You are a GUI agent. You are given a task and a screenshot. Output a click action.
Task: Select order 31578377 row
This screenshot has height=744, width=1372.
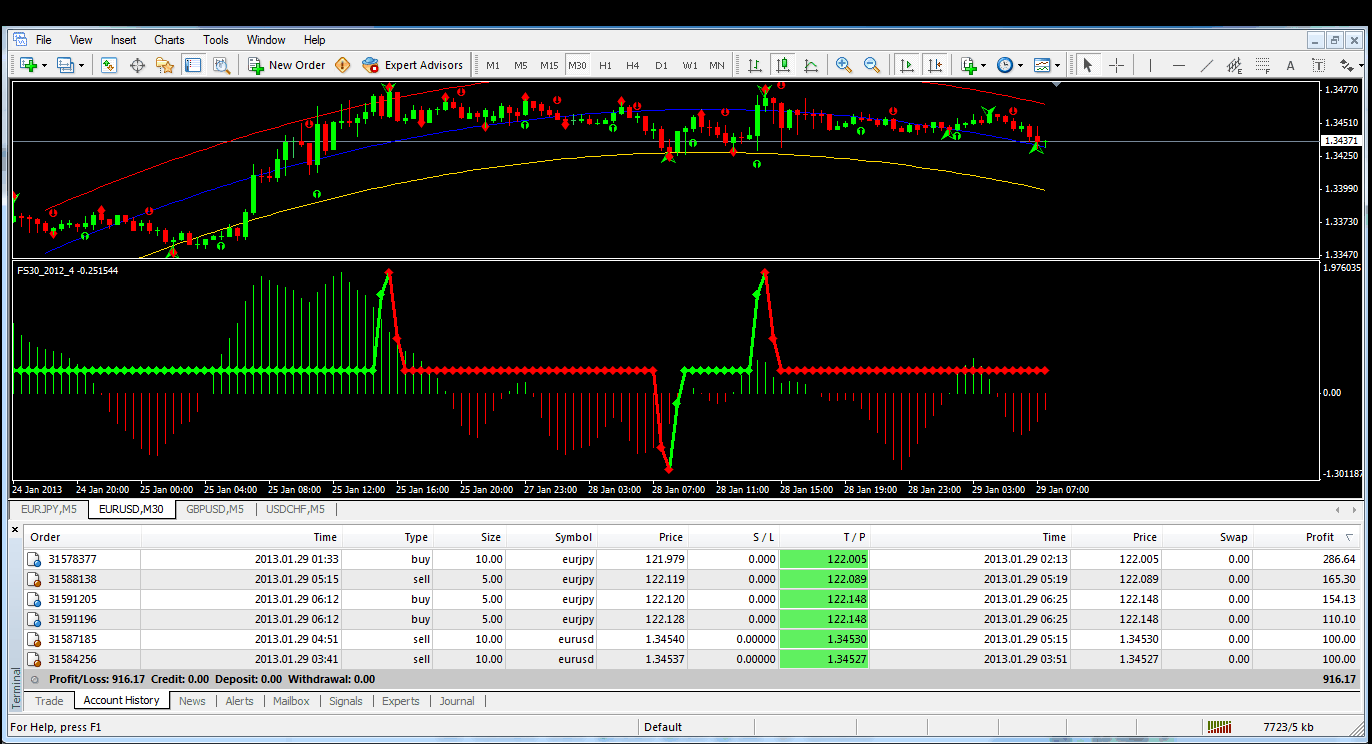click(692, 559)
